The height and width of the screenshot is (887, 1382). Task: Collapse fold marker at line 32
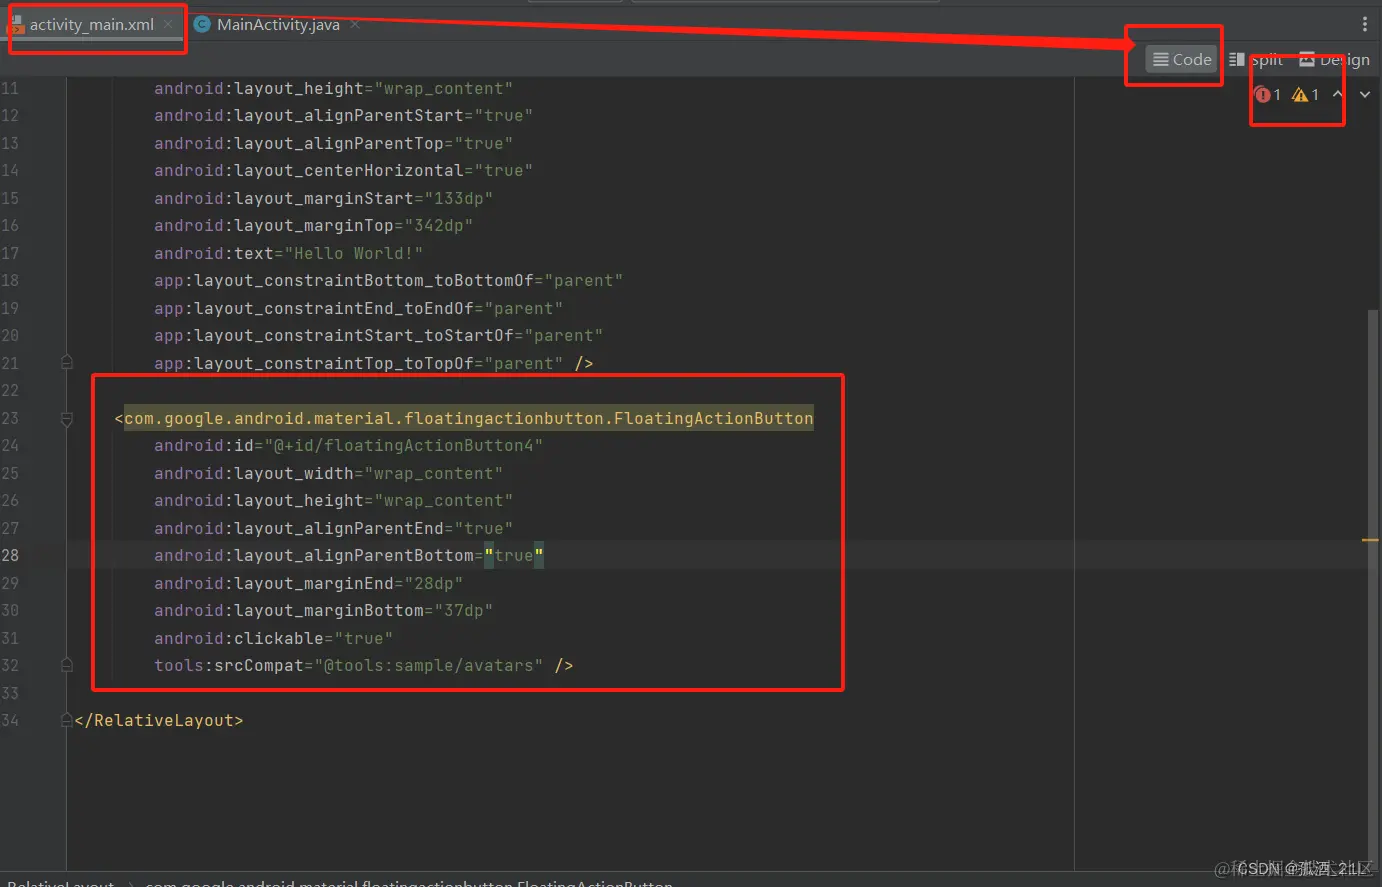click(67, 665)
